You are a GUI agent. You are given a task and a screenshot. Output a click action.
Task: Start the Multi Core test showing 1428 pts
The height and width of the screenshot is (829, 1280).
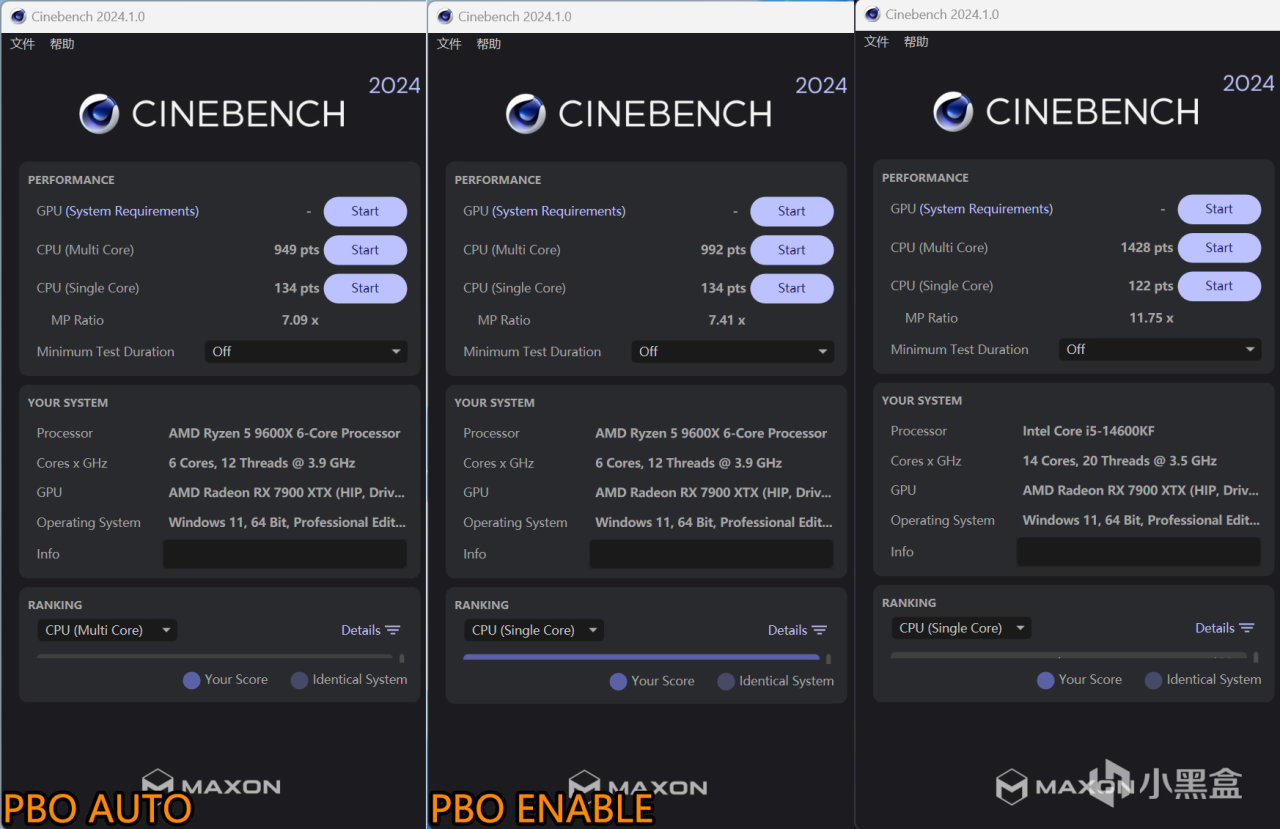tap(1219, 248)
